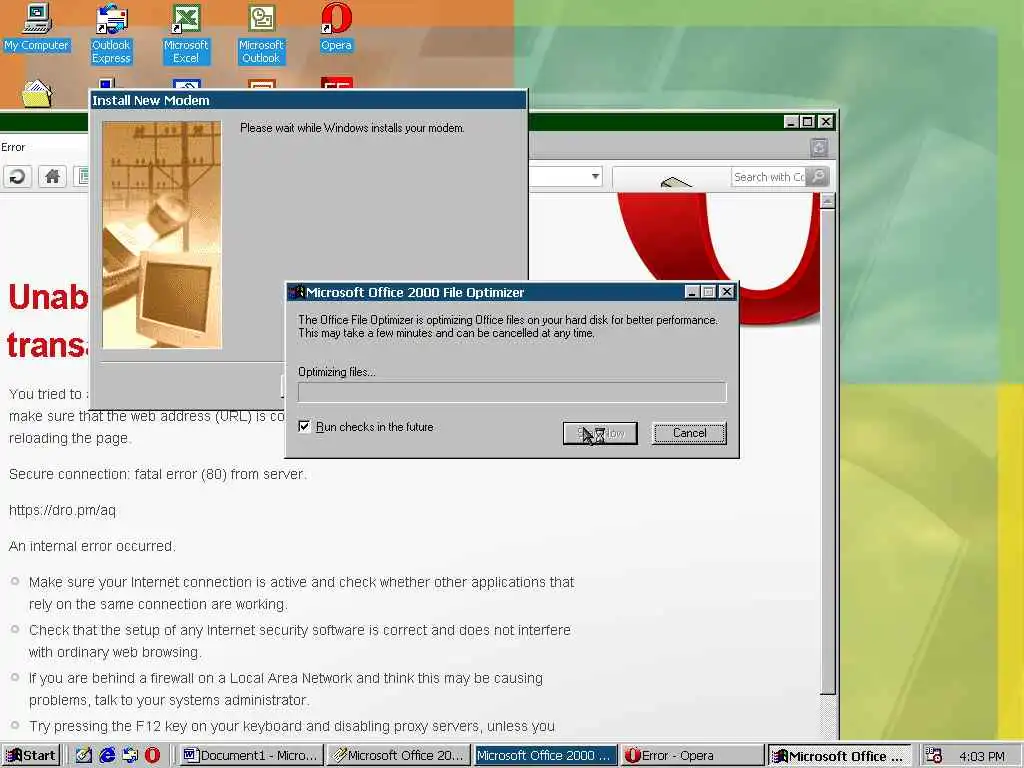
Task: Click the Start Now button in File Optimizer
Action: [600, 433]
